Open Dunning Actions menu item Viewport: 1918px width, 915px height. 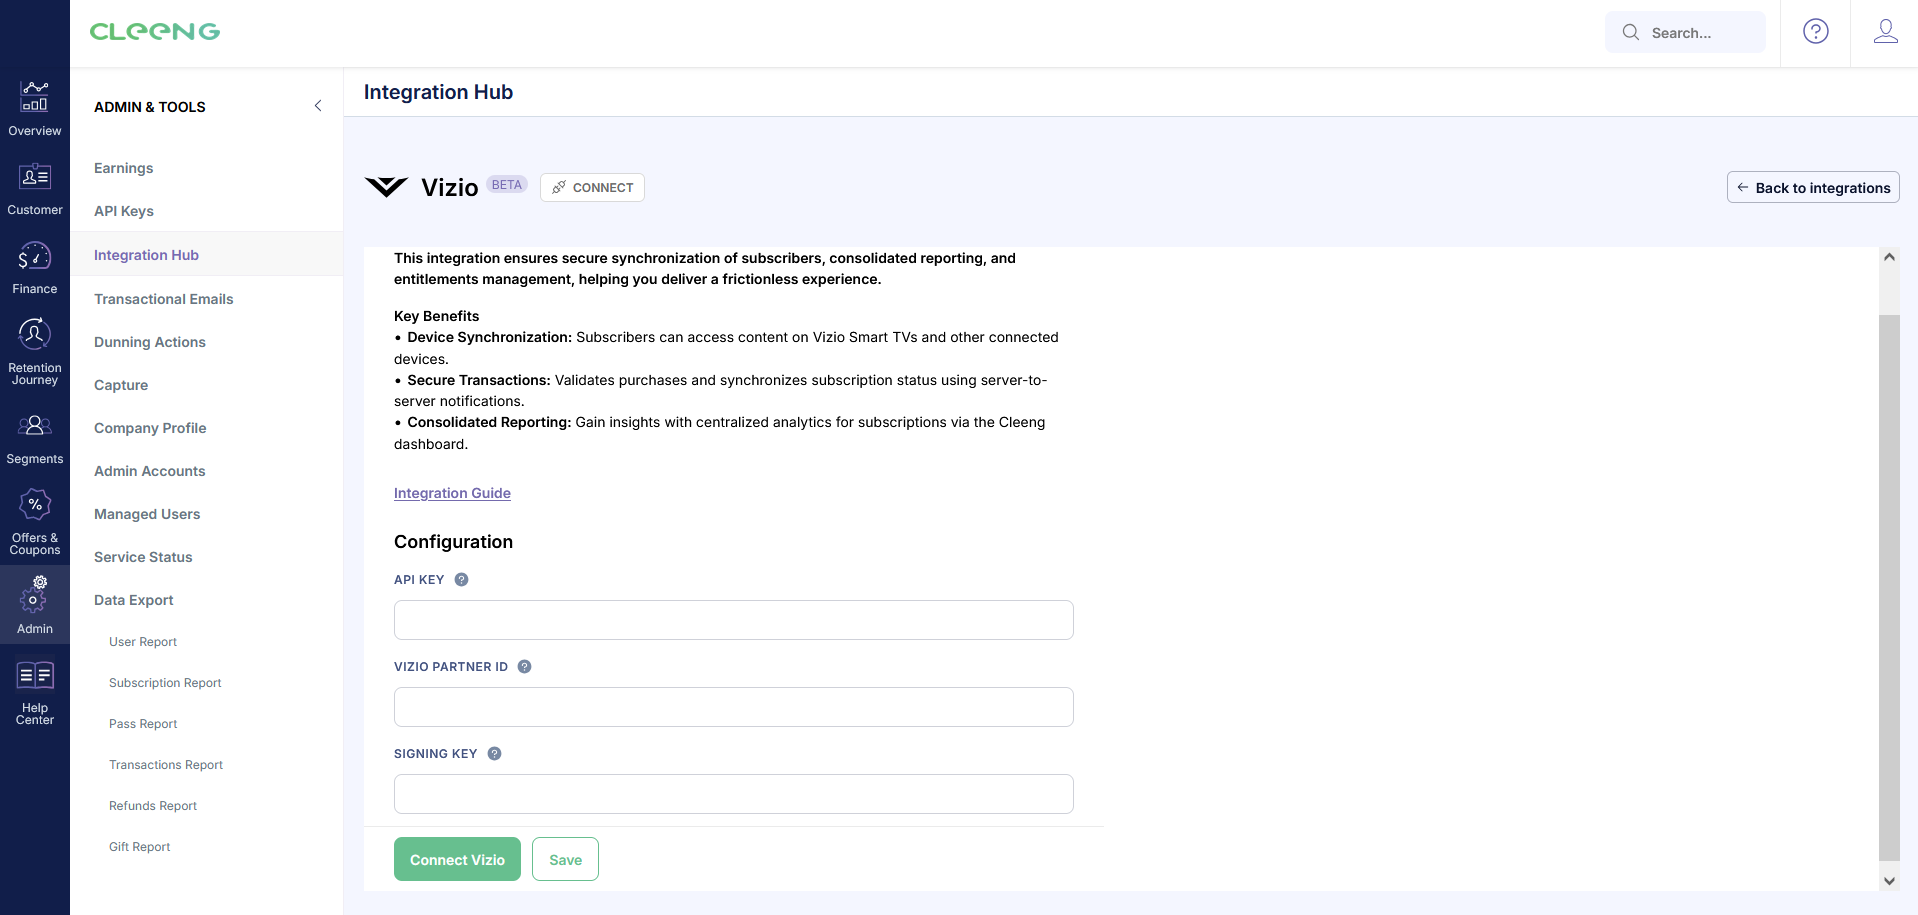(150, 342)
